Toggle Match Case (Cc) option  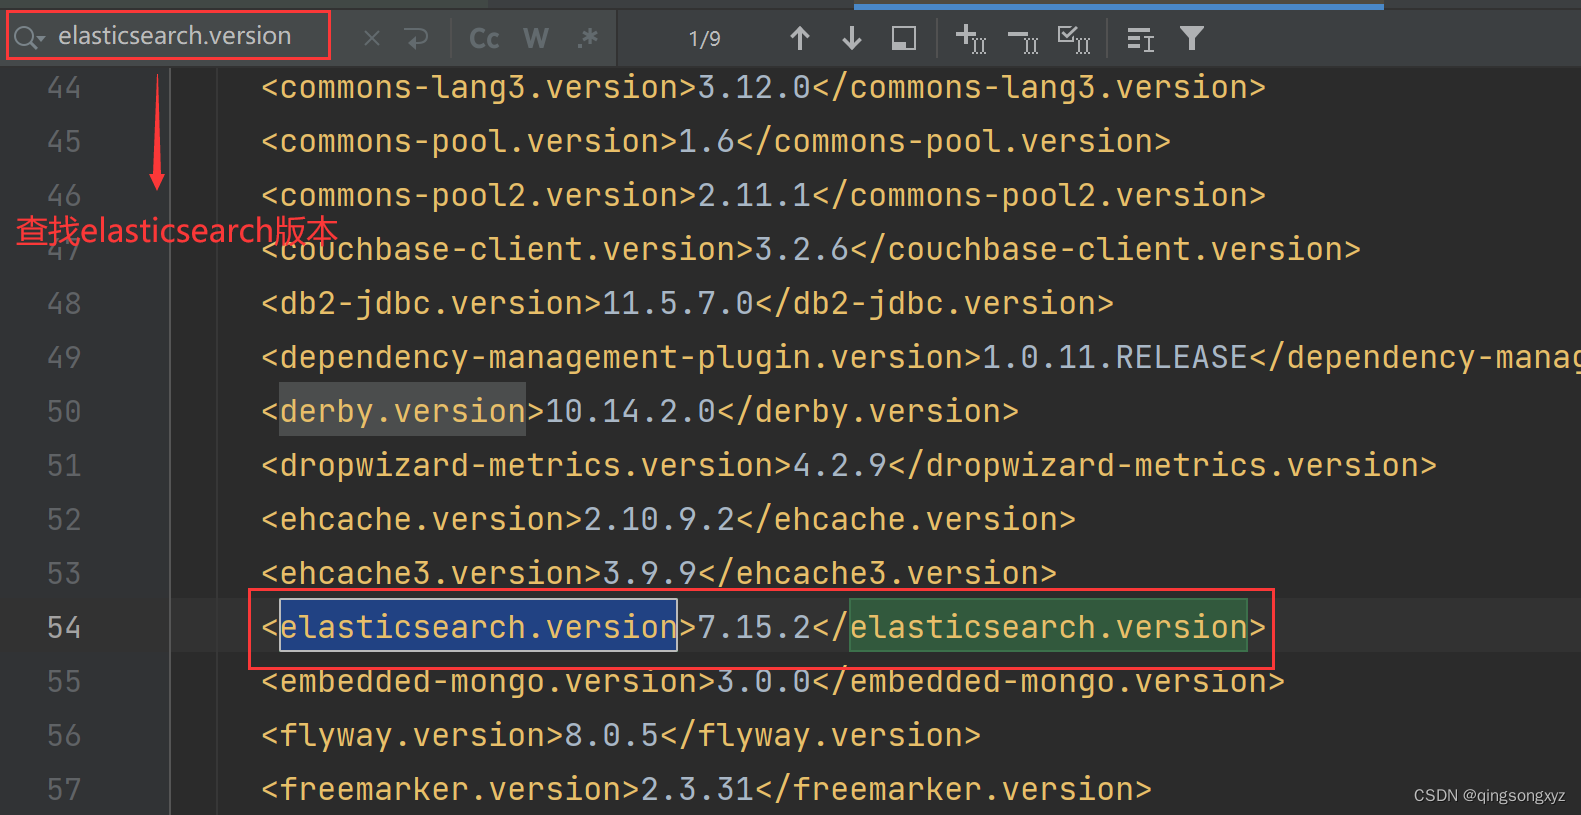[x=484, y=38]
